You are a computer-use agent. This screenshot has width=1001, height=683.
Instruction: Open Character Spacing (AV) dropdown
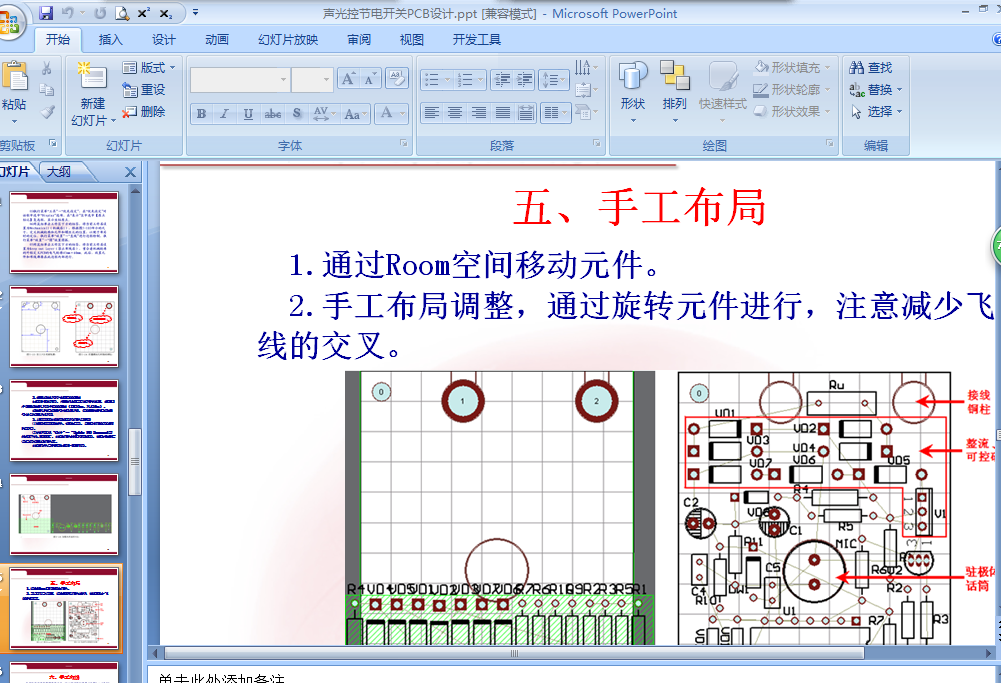324,114
